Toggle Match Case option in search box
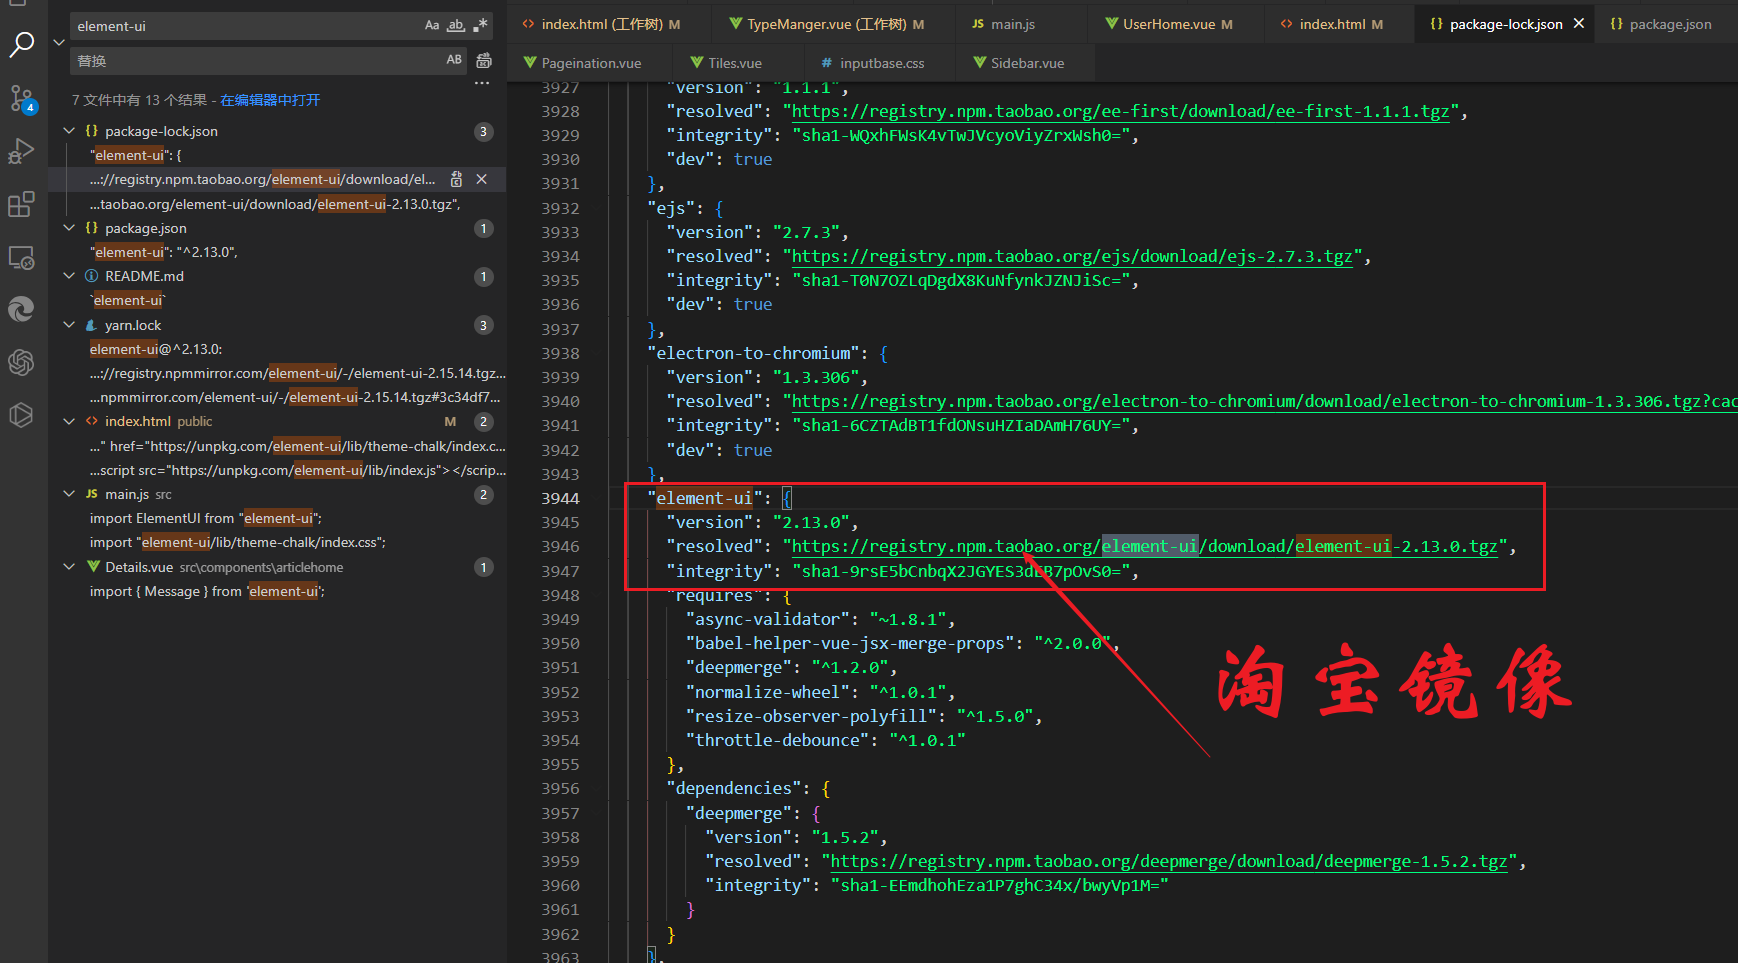 point(432,26)
